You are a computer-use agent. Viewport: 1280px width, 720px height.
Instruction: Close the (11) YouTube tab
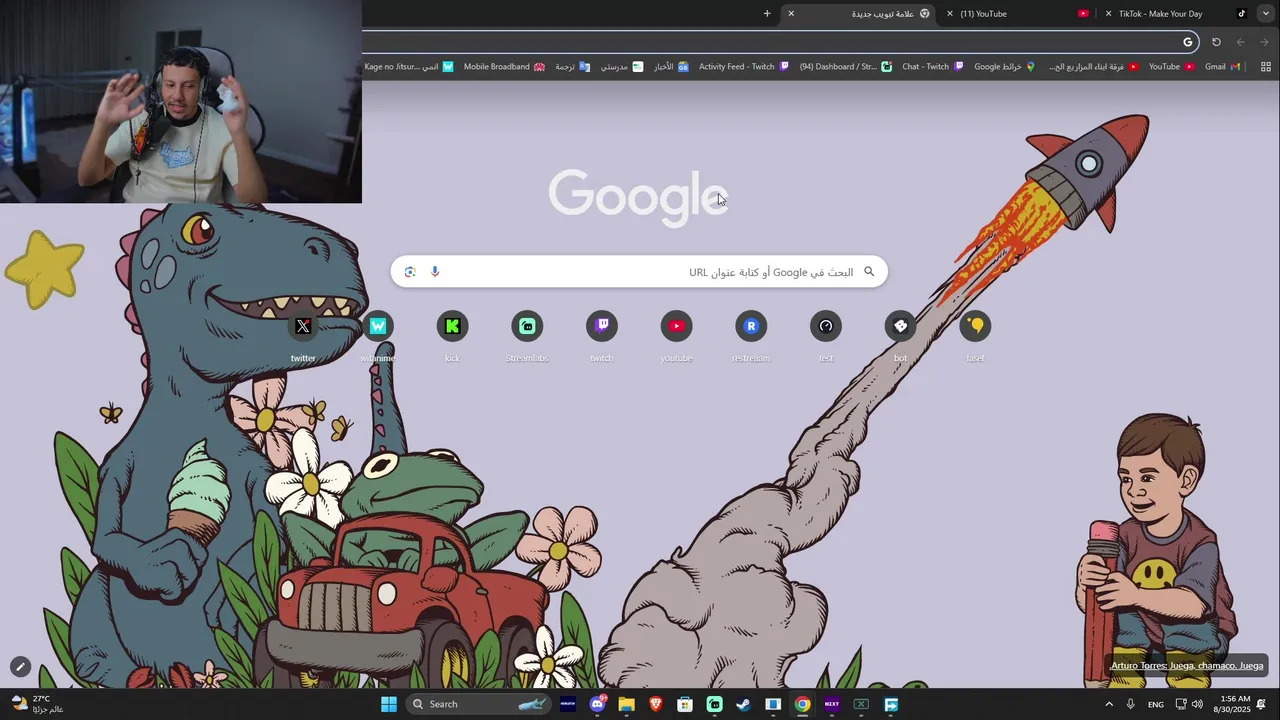click(950, 14)
